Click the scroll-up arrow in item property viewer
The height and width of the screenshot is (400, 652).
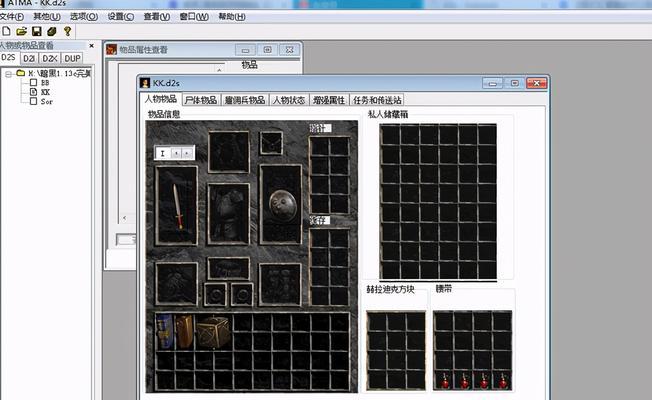point(219,70)
